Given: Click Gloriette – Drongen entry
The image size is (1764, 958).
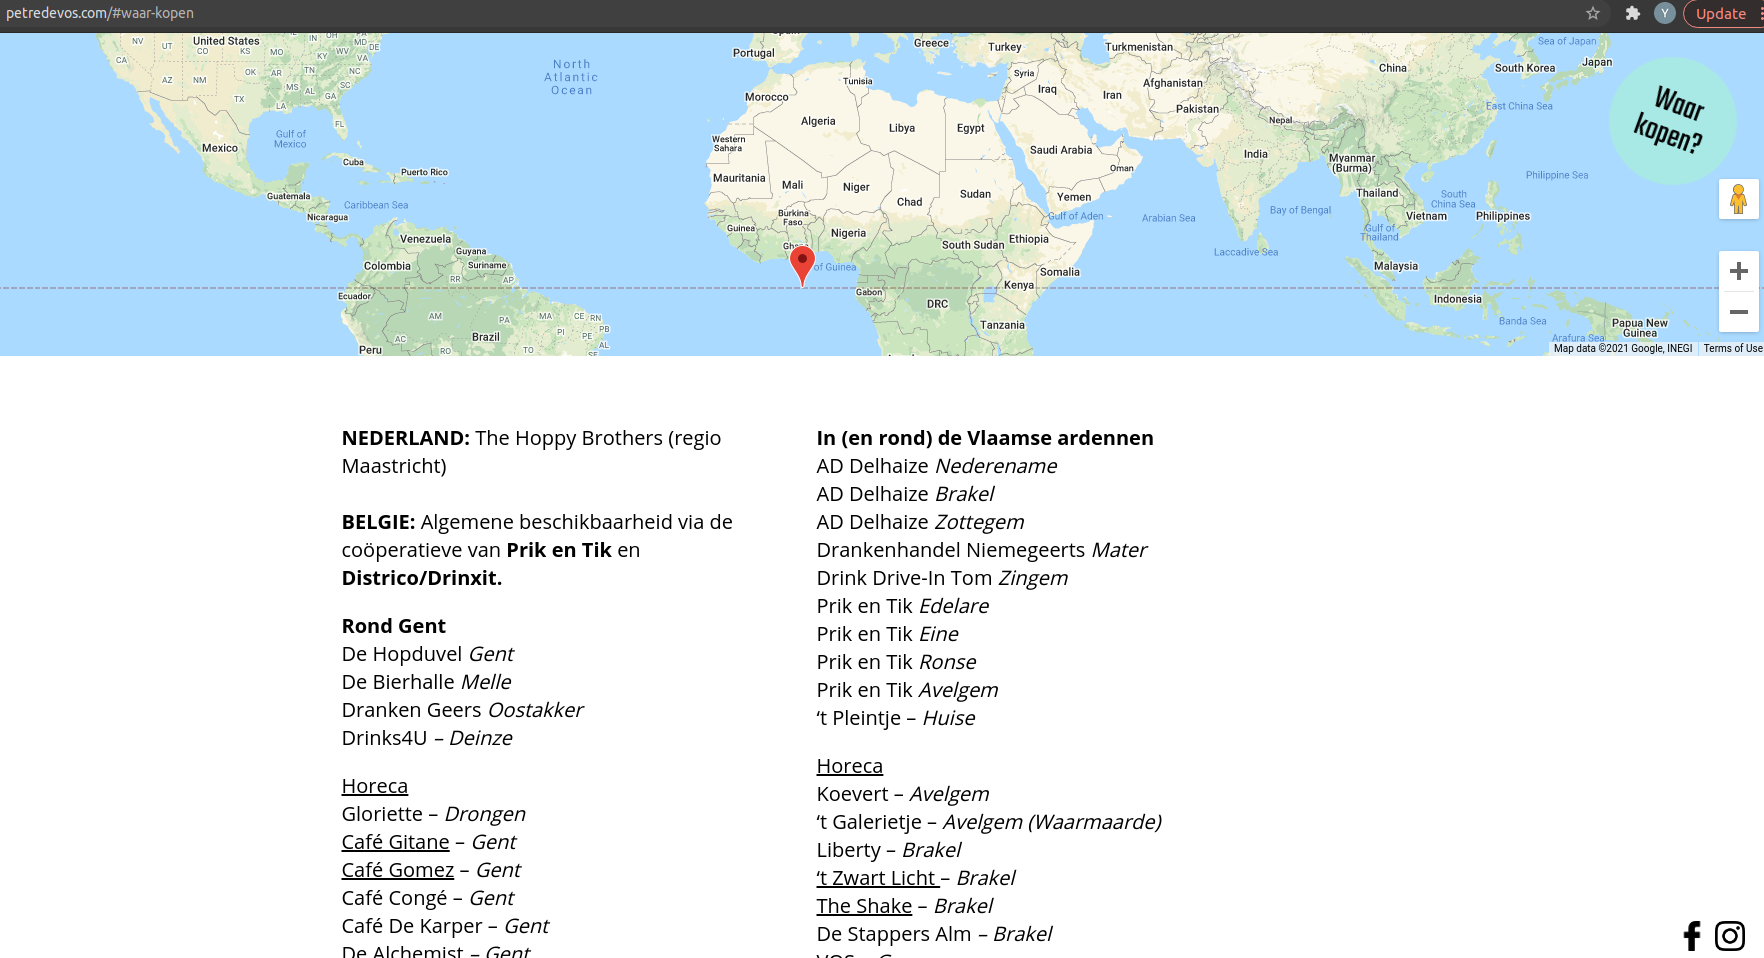Looking at the screenshot, I should coord(434,814).
